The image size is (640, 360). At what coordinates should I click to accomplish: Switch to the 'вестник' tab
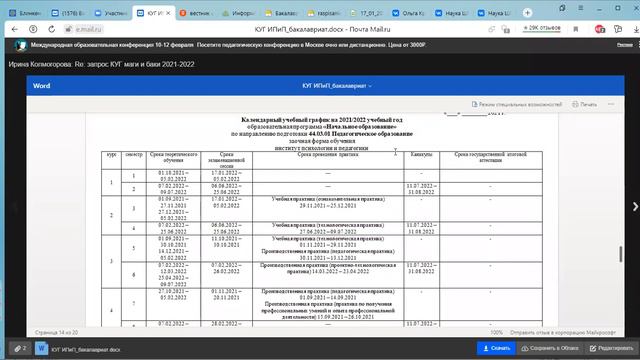[196, 13]
